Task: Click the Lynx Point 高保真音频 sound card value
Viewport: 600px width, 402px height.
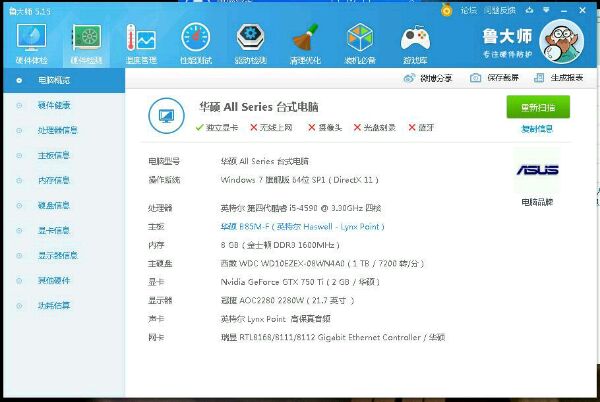Action: [x=276, y=319]
